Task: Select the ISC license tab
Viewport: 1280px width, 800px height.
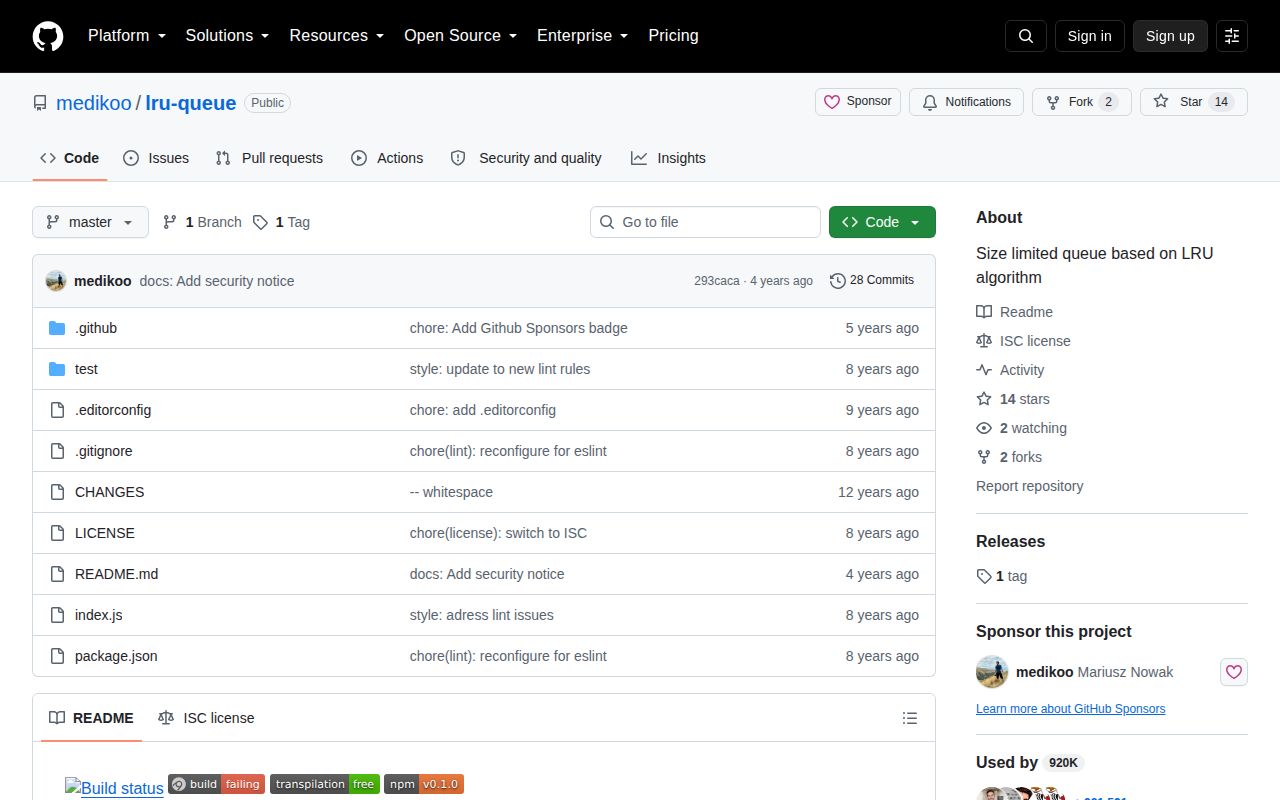Action: tap(206, 718)
